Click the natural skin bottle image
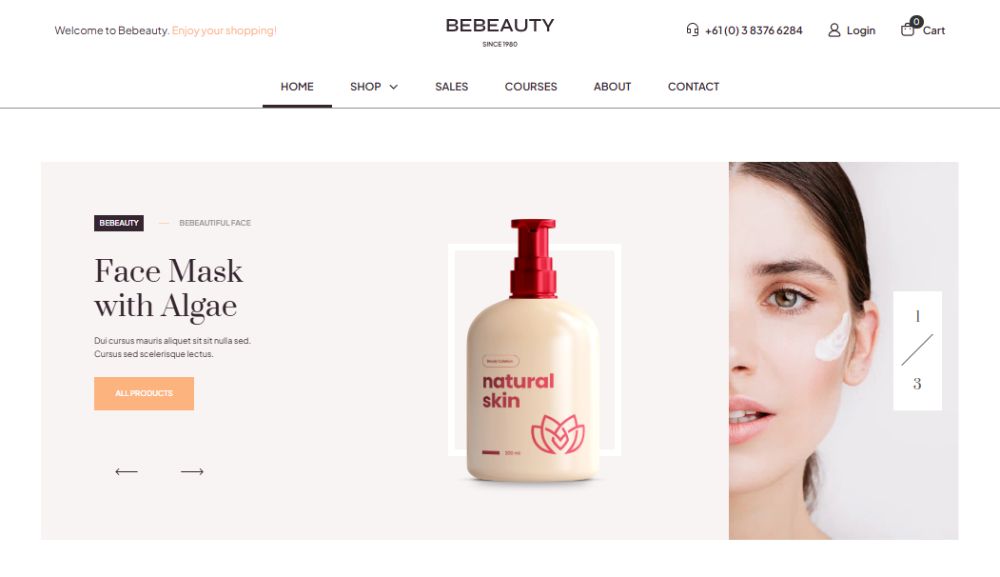The image size is (1000, 577). pos(533,351)
